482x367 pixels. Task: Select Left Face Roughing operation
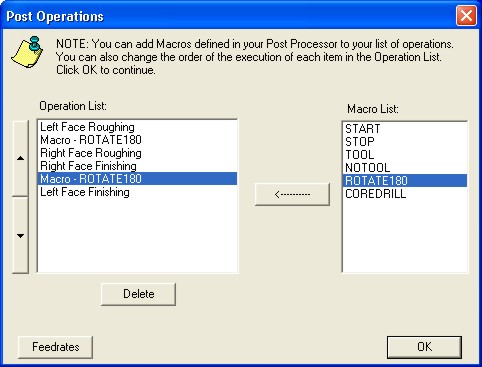pyautogui.click(x=137, y=127)
